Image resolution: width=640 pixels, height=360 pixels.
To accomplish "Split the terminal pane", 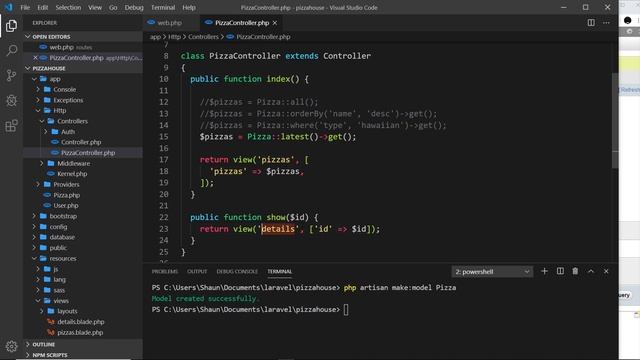I will [x=560, y=271].
